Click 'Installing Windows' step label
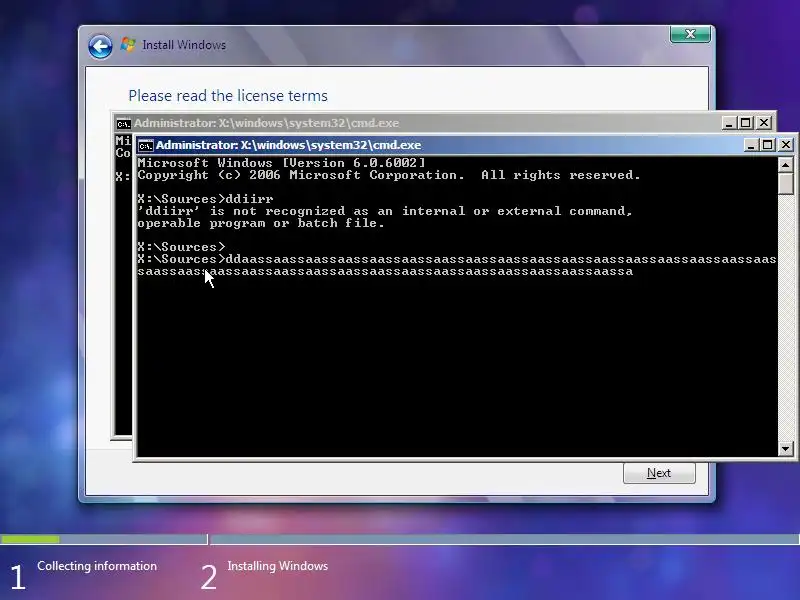 (x=278, y=566)
